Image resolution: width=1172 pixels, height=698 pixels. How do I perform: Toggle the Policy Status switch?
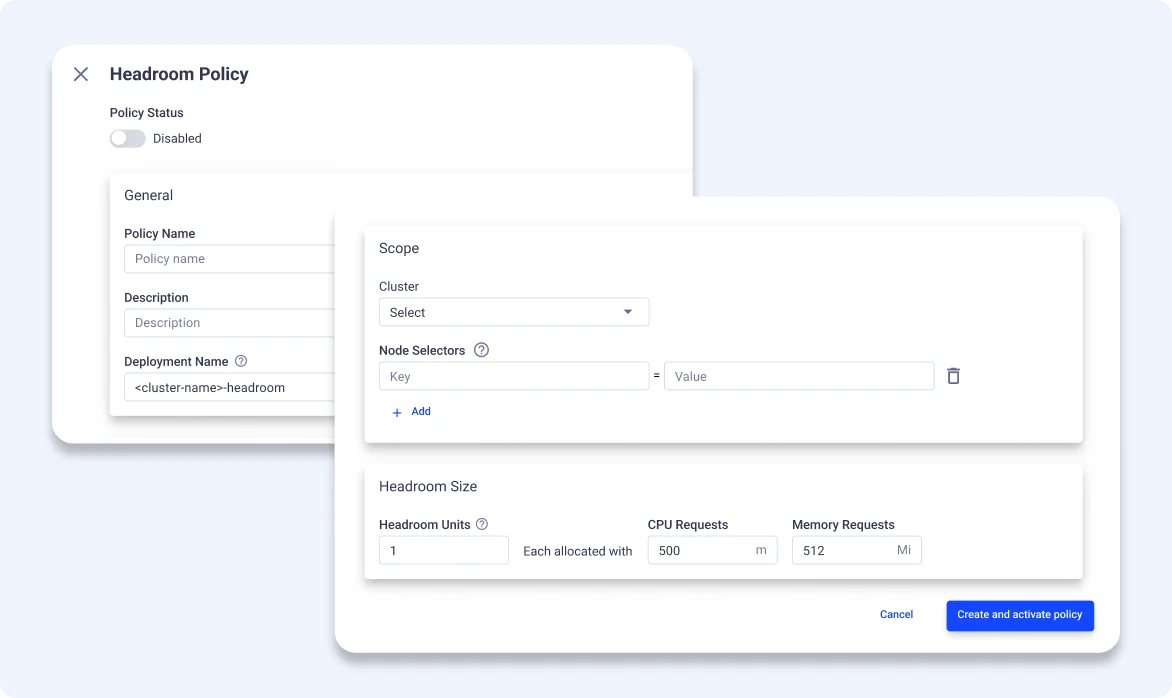click(127, 139)
